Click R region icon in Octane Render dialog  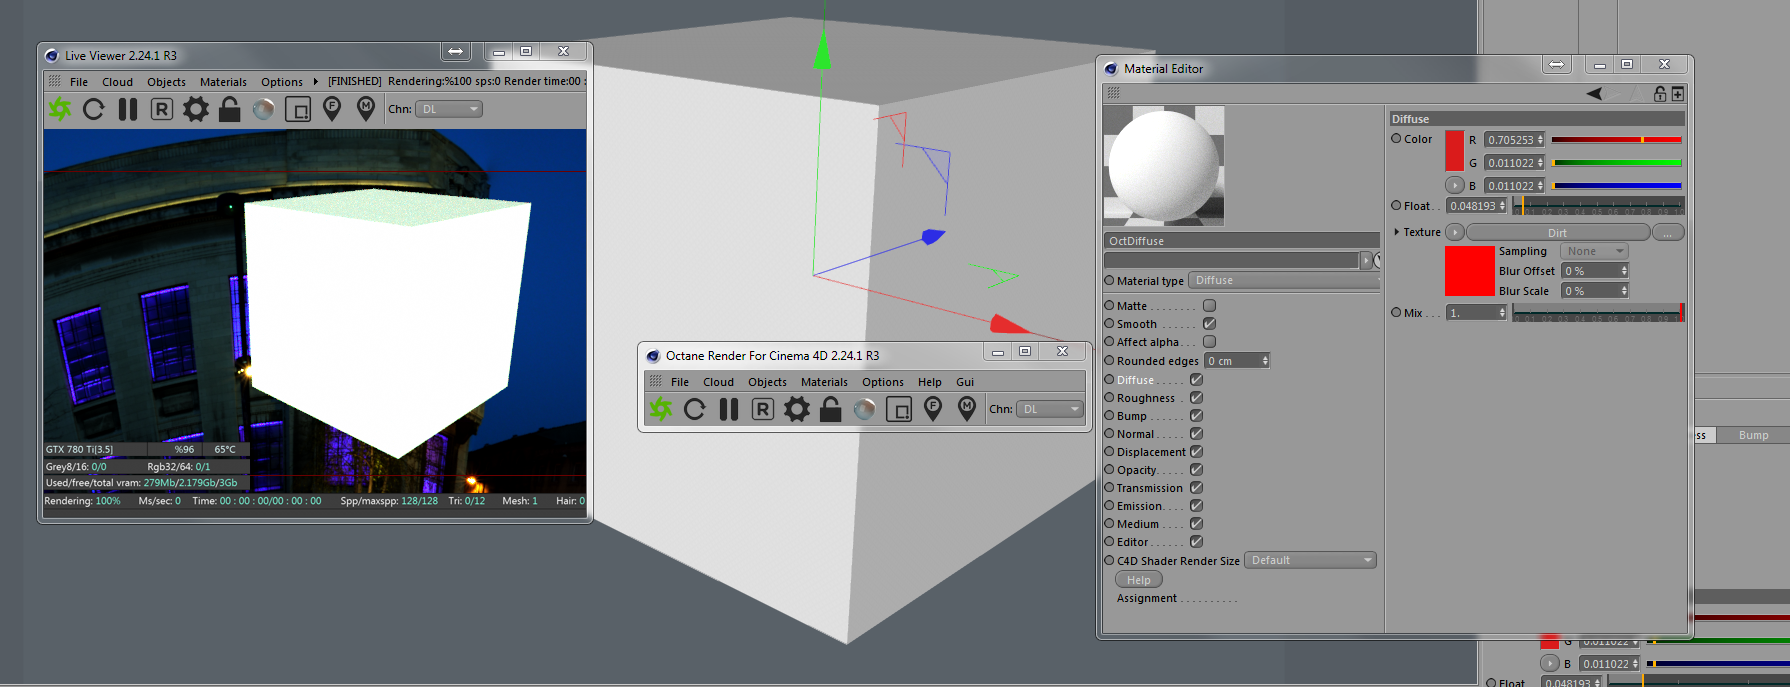(763, 409)
